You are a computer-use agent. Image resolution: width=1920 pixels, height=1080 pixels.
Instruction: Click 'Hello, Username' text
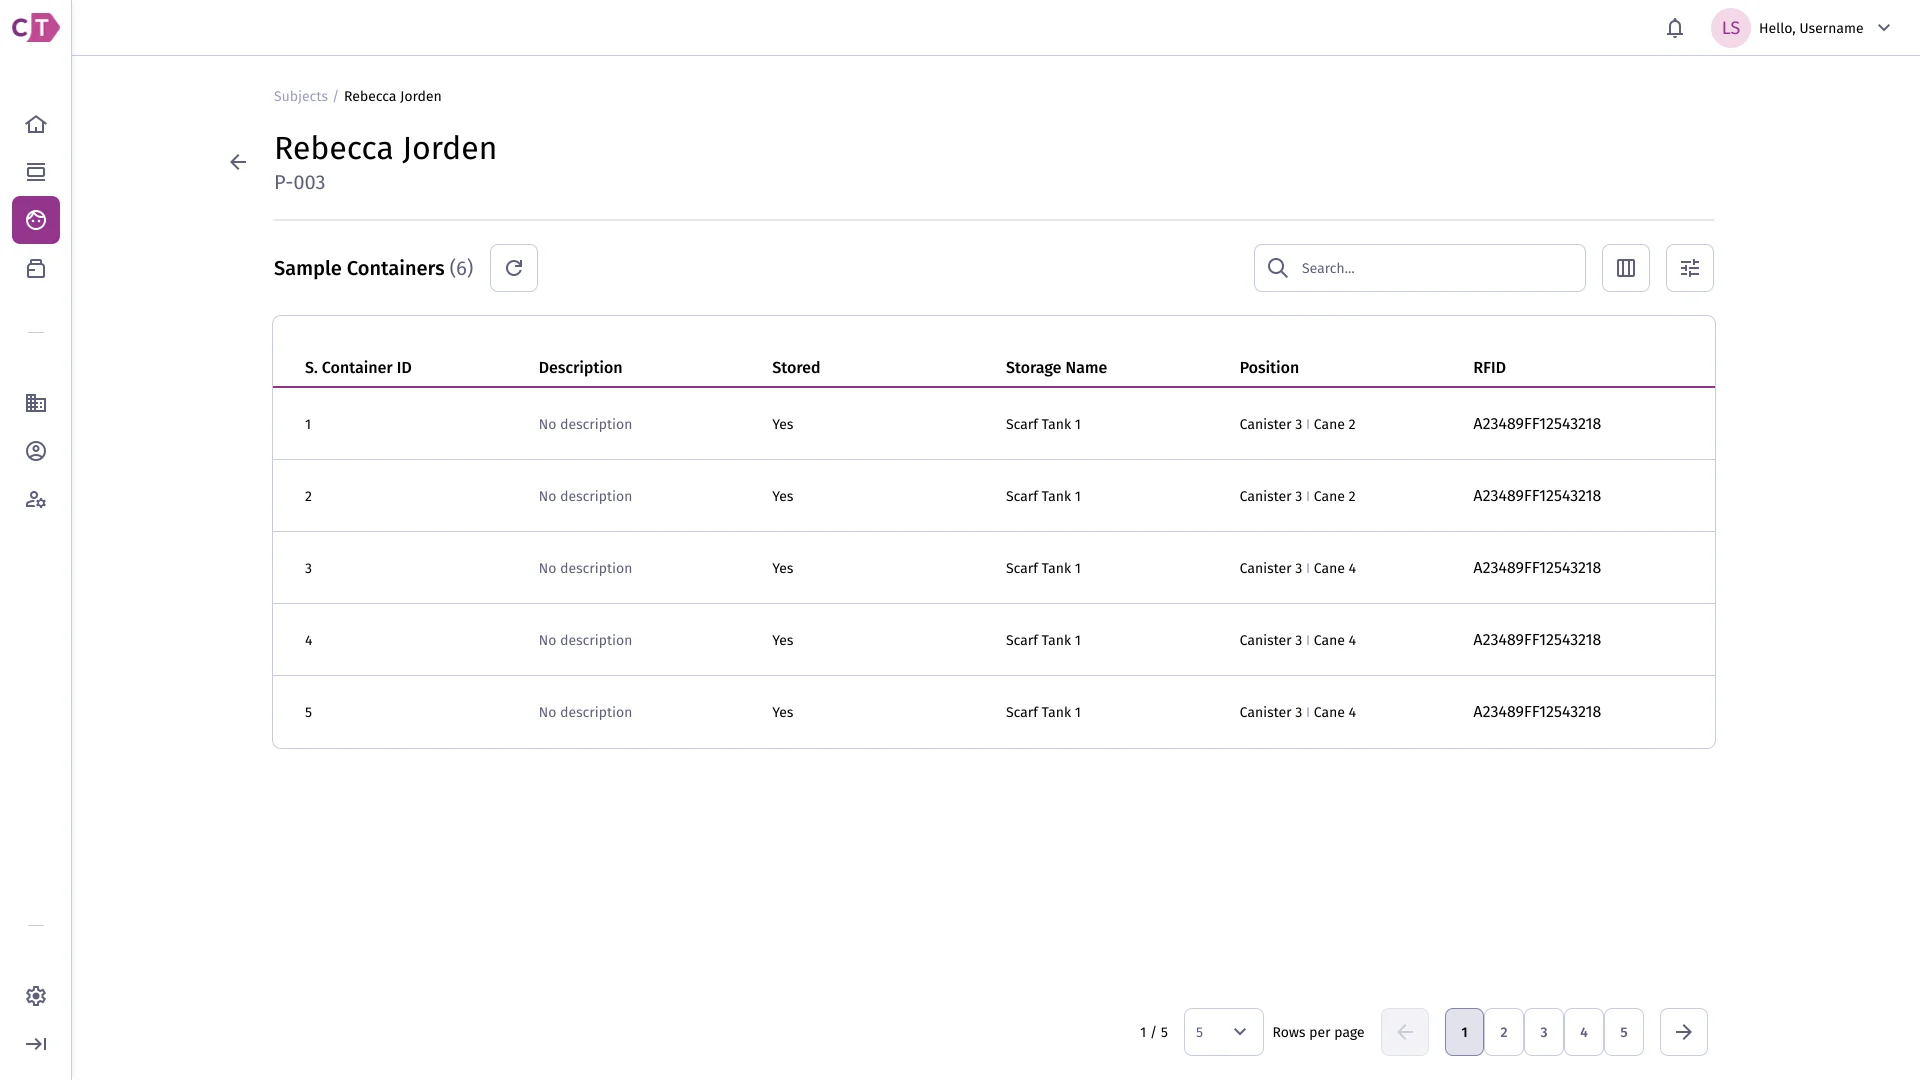coord(1811,28)
